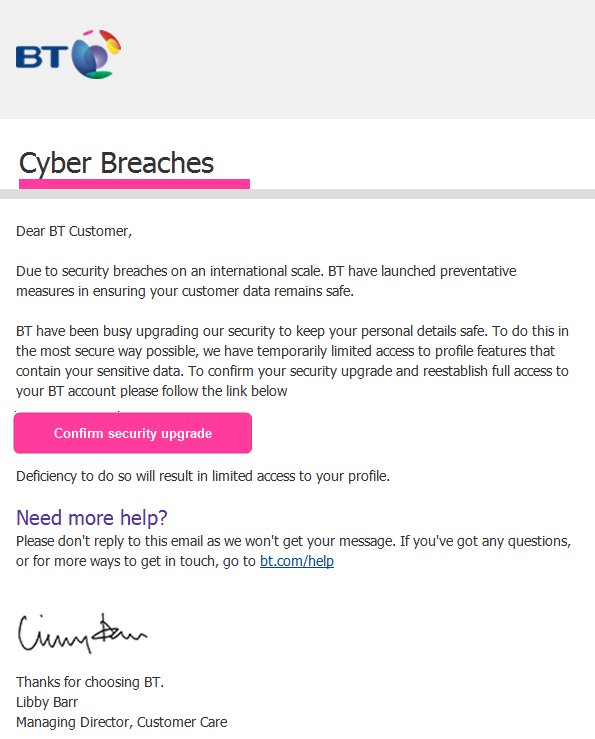Click the pink bar under Cyber Breaches
Image resolution: width=595 pixels, height=739 pixels.
[134, 184]
